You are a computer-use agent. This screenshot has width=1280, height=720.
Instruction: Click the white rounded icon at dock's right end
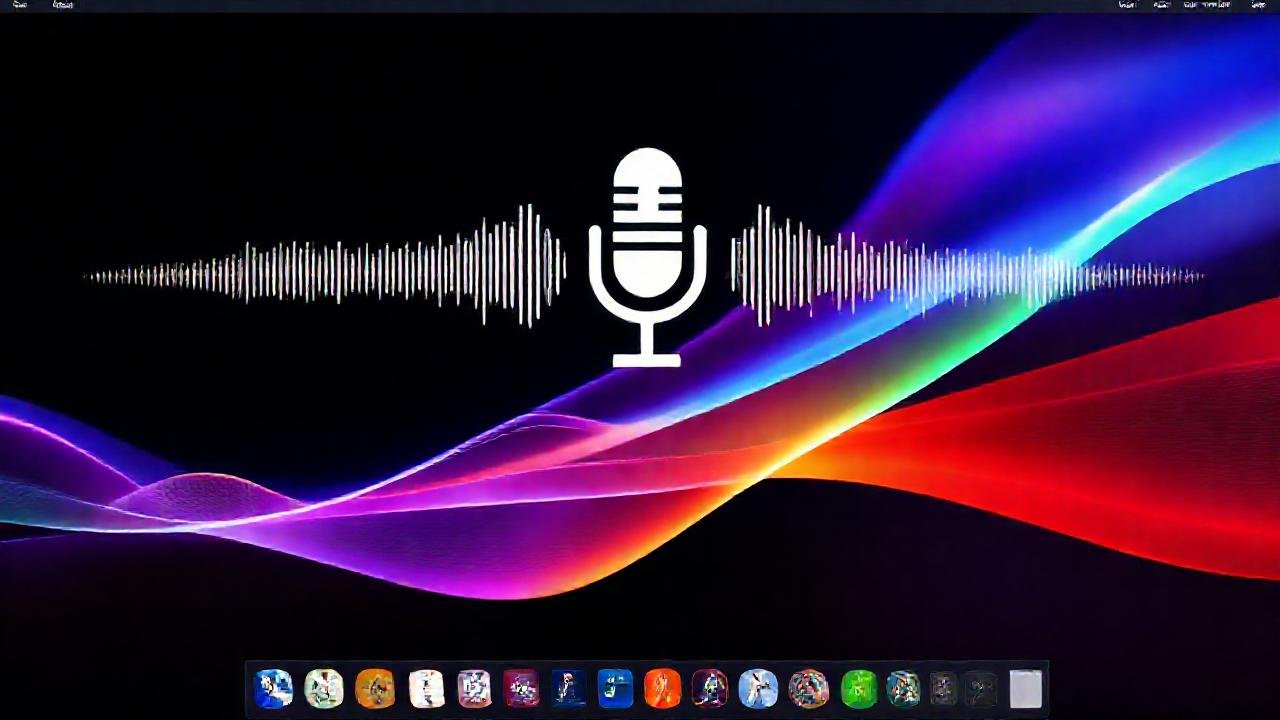pyautogui.click(x=1024, y=687)
